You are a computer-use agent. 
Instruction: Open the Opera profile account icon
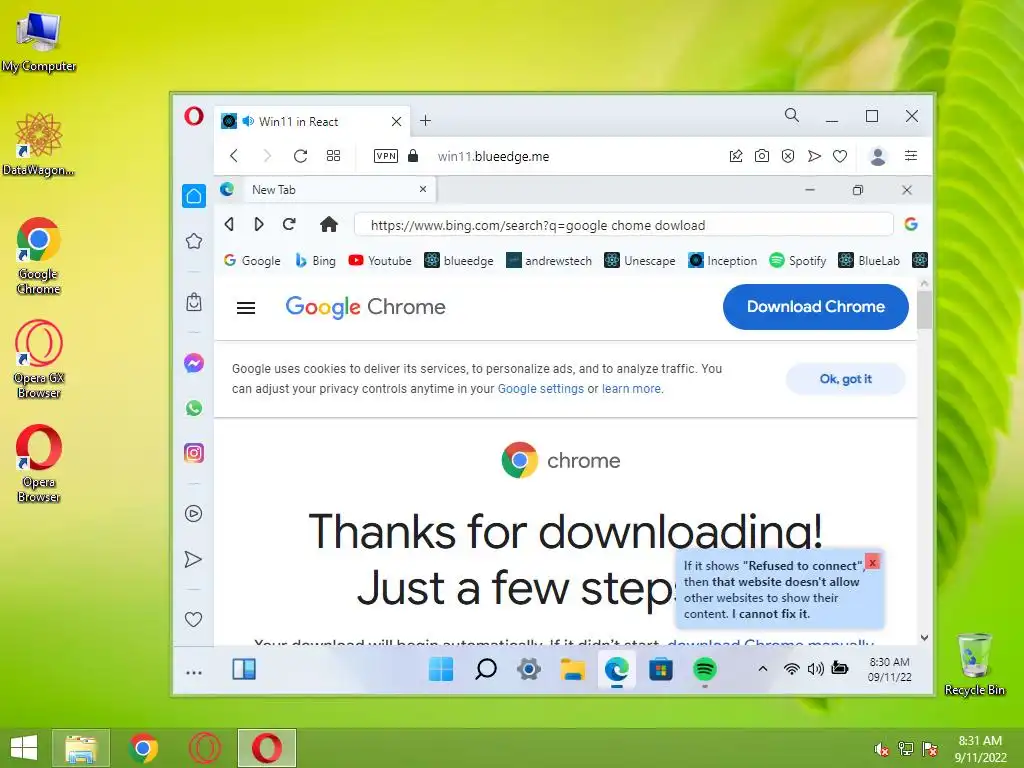point(878,156)
